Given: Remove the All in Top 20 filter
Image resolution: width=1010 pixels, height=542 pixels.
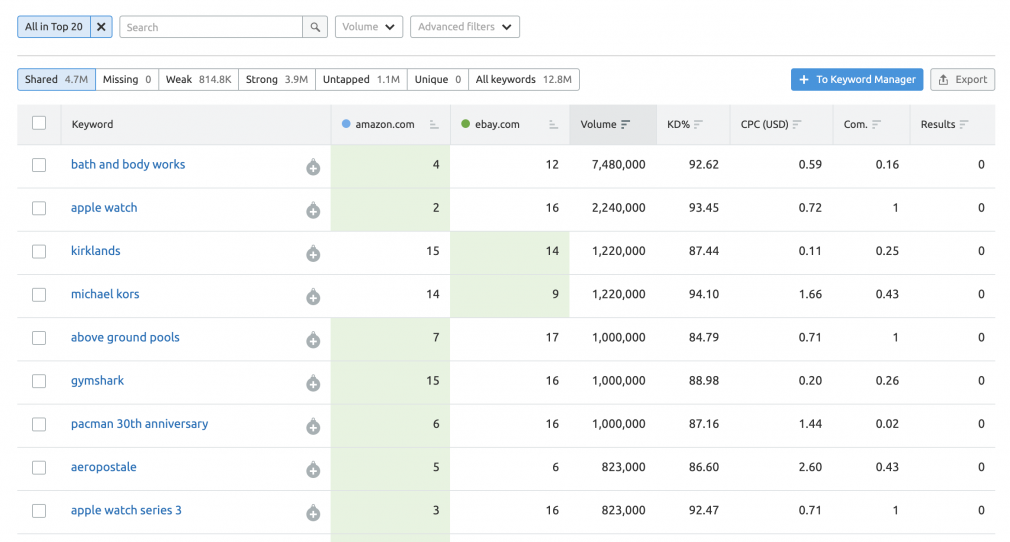Looking at the screenshot, I should pyautogui.click(x=101, y=27).
